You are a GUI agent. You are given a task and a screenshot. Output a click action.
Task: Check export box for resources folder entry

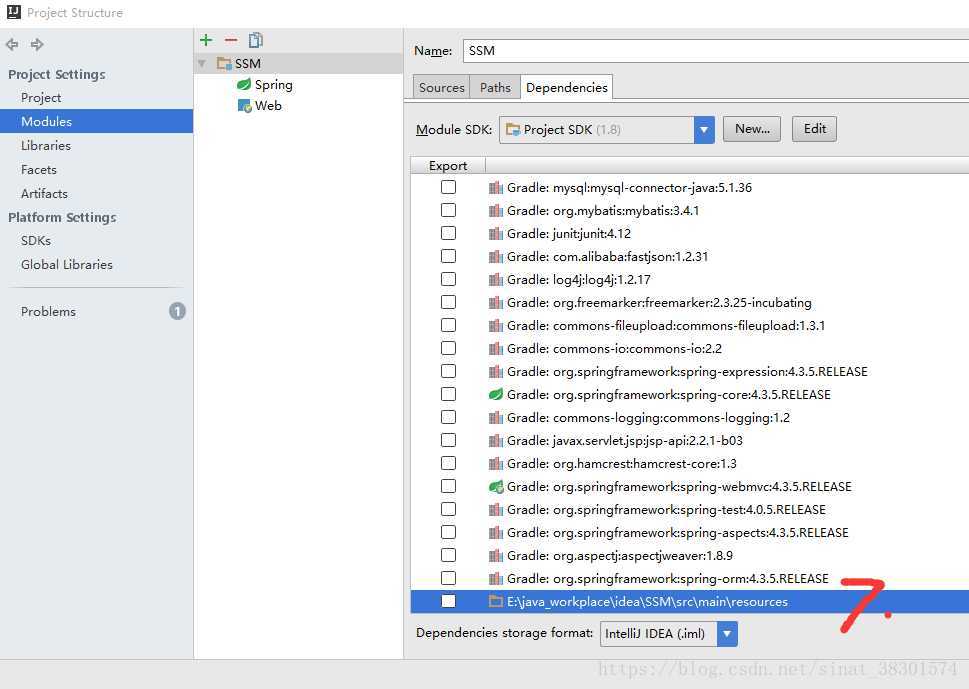click(449, 601)
